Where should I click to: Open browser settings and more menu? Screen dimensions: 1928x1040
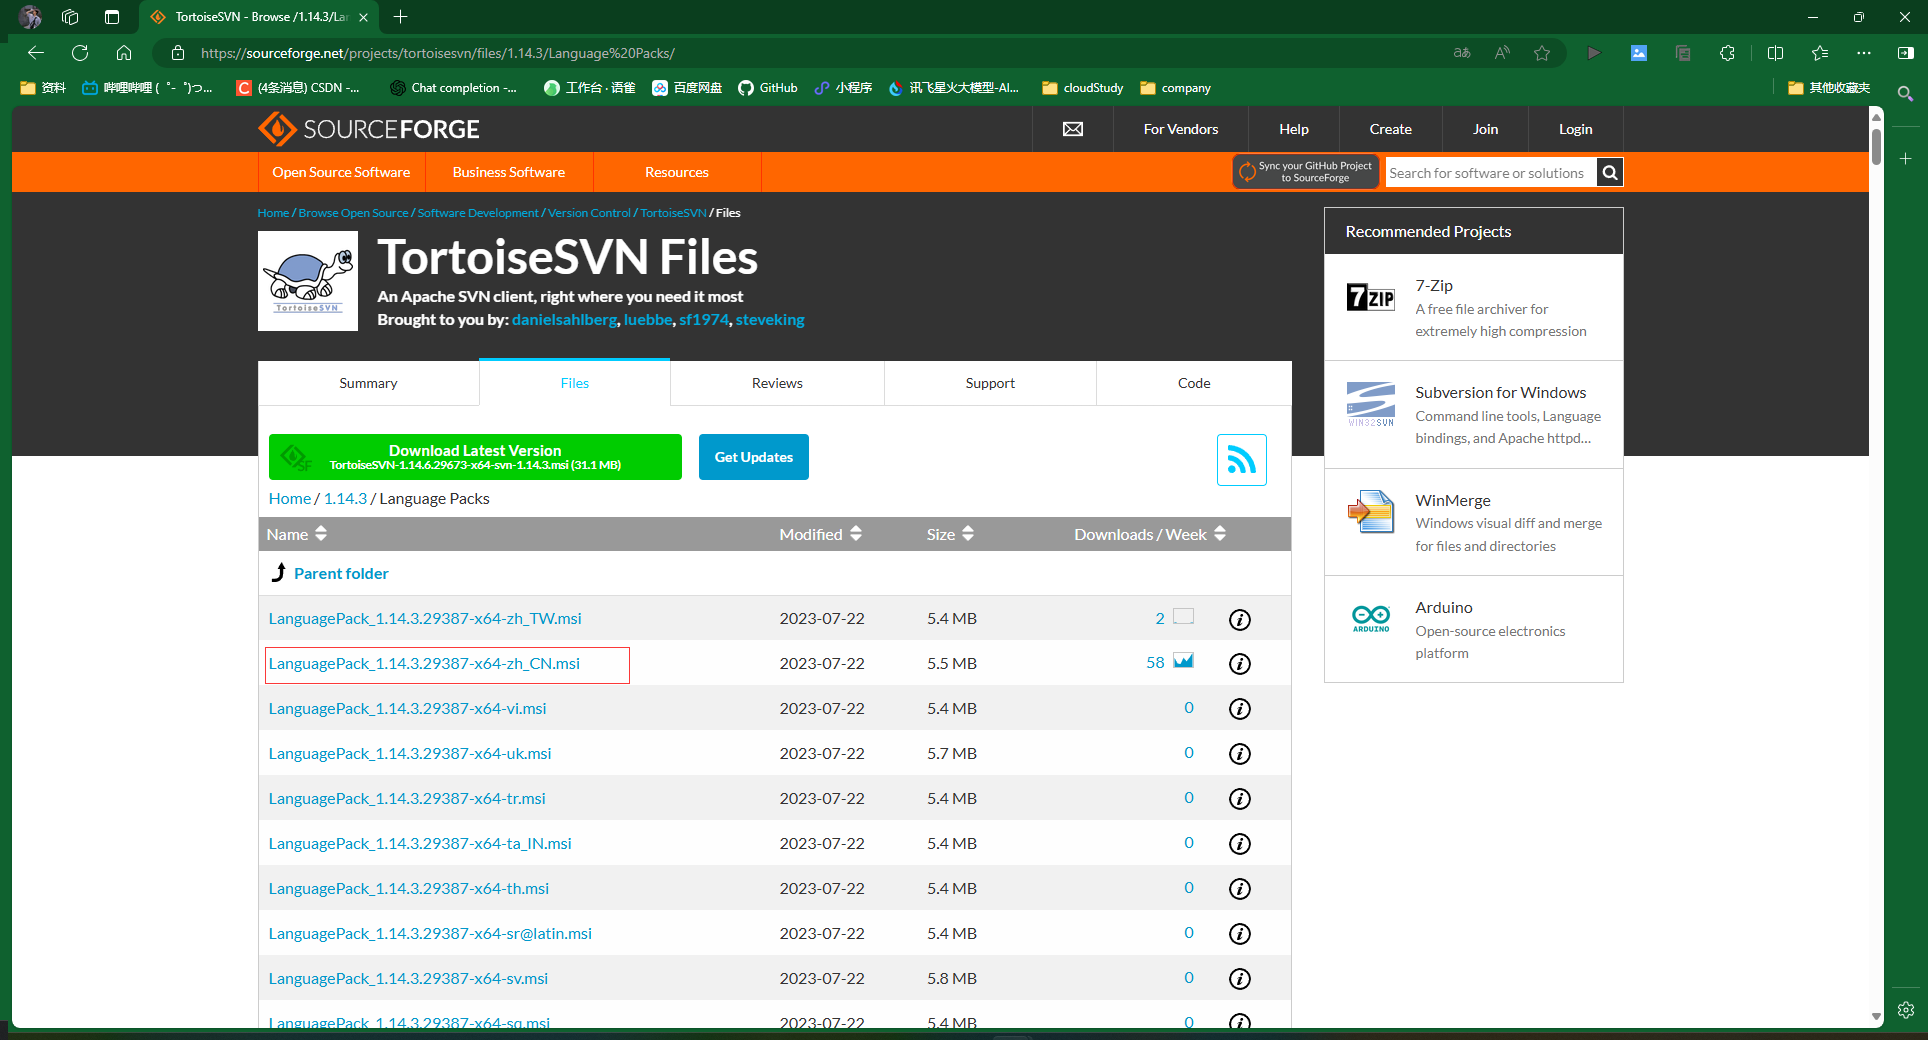click(x=1864, y=53)
